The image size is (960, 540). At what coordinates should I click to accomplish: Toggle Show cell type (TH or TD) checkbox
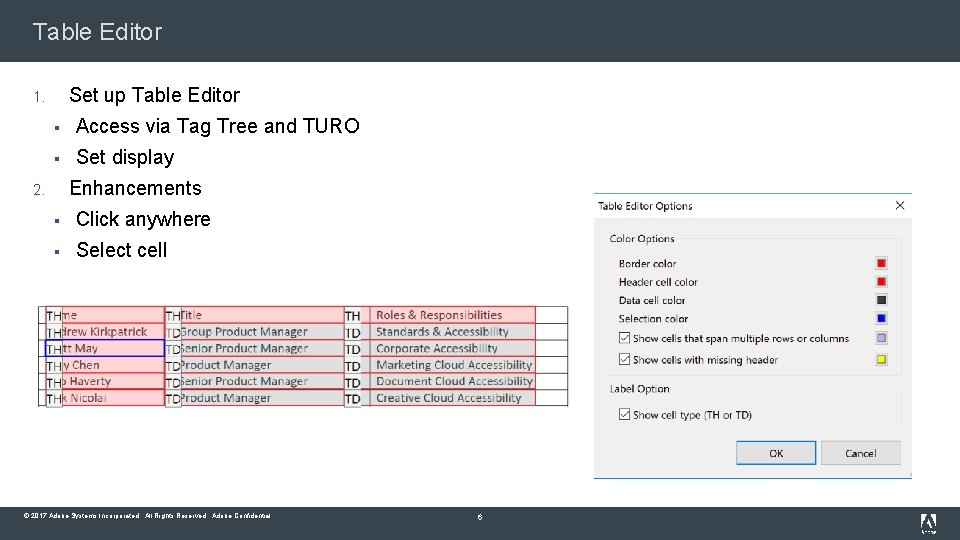pos(624,414)
